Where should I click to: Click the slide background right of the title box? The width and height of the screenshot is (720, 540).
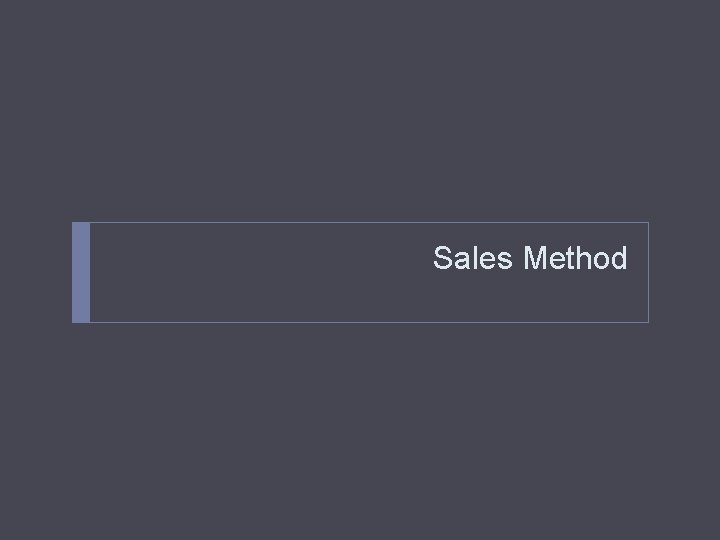[x=684, y=272]
